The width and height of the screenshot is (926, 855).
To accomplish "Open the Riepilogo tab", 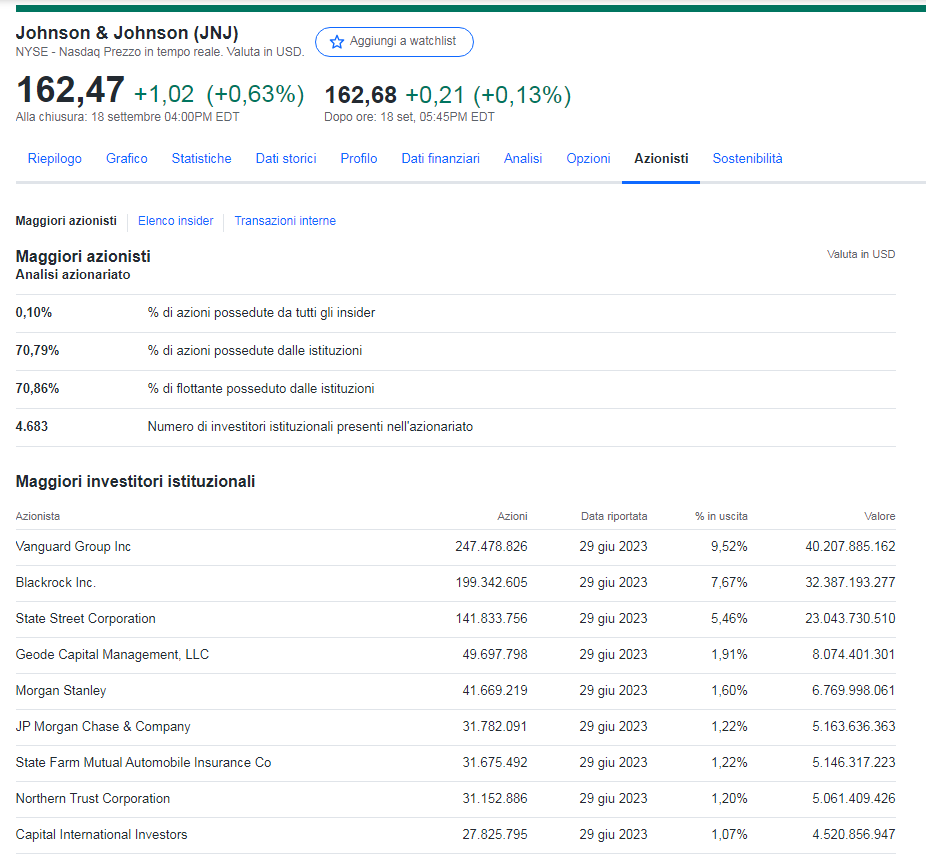I will (55, 159).
